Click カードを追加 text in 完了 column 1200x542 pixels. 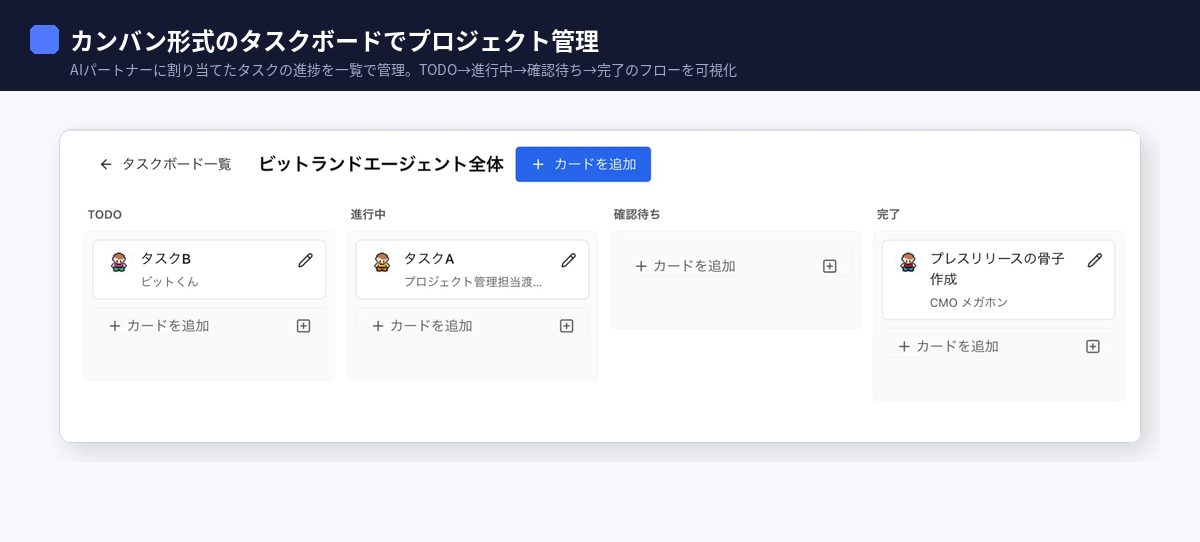pos(957,347)
